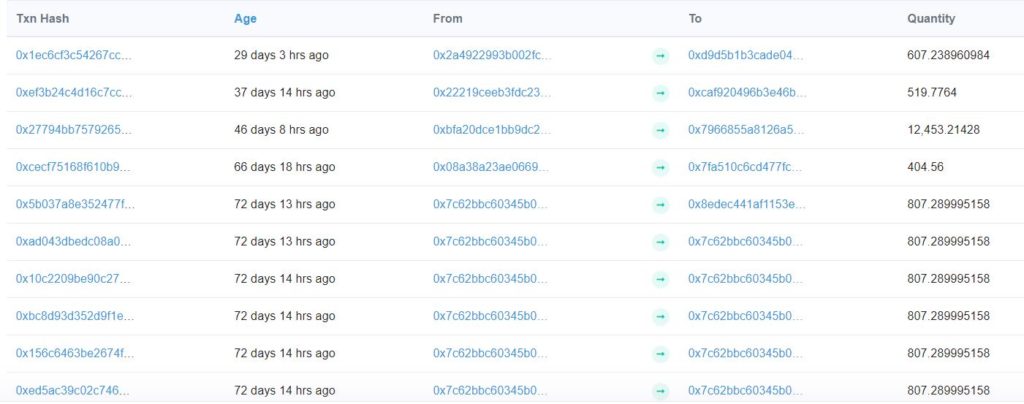Toggle the Age column header format
The width and height of the screenshot is (1024, 404).
(x=245, y=19)
